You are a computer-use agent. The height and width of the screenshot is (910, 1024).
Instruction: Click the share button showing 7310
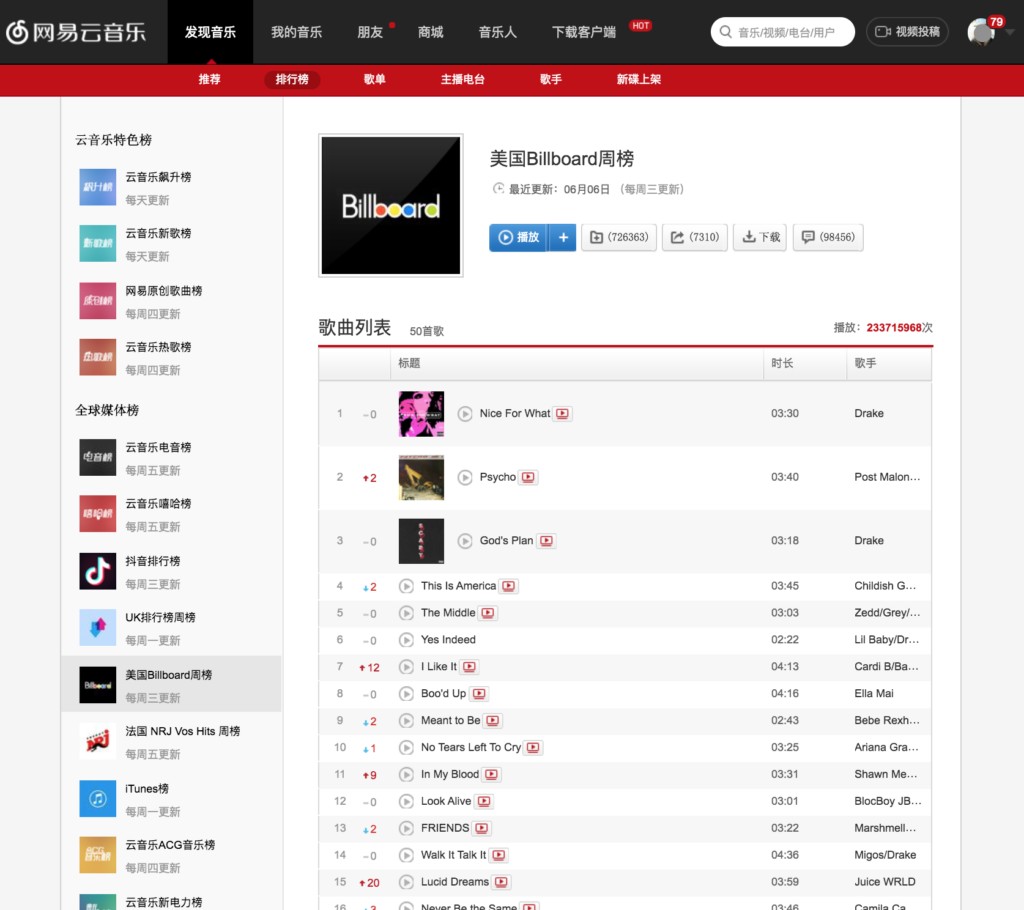(x=694, y=237)
